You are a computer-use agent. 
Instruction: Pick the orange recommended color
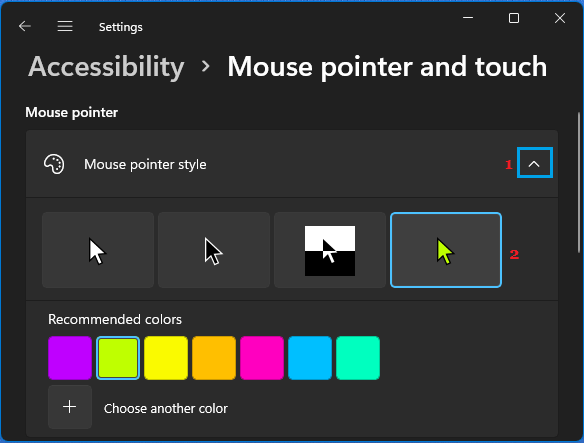[x=214, y=358]
